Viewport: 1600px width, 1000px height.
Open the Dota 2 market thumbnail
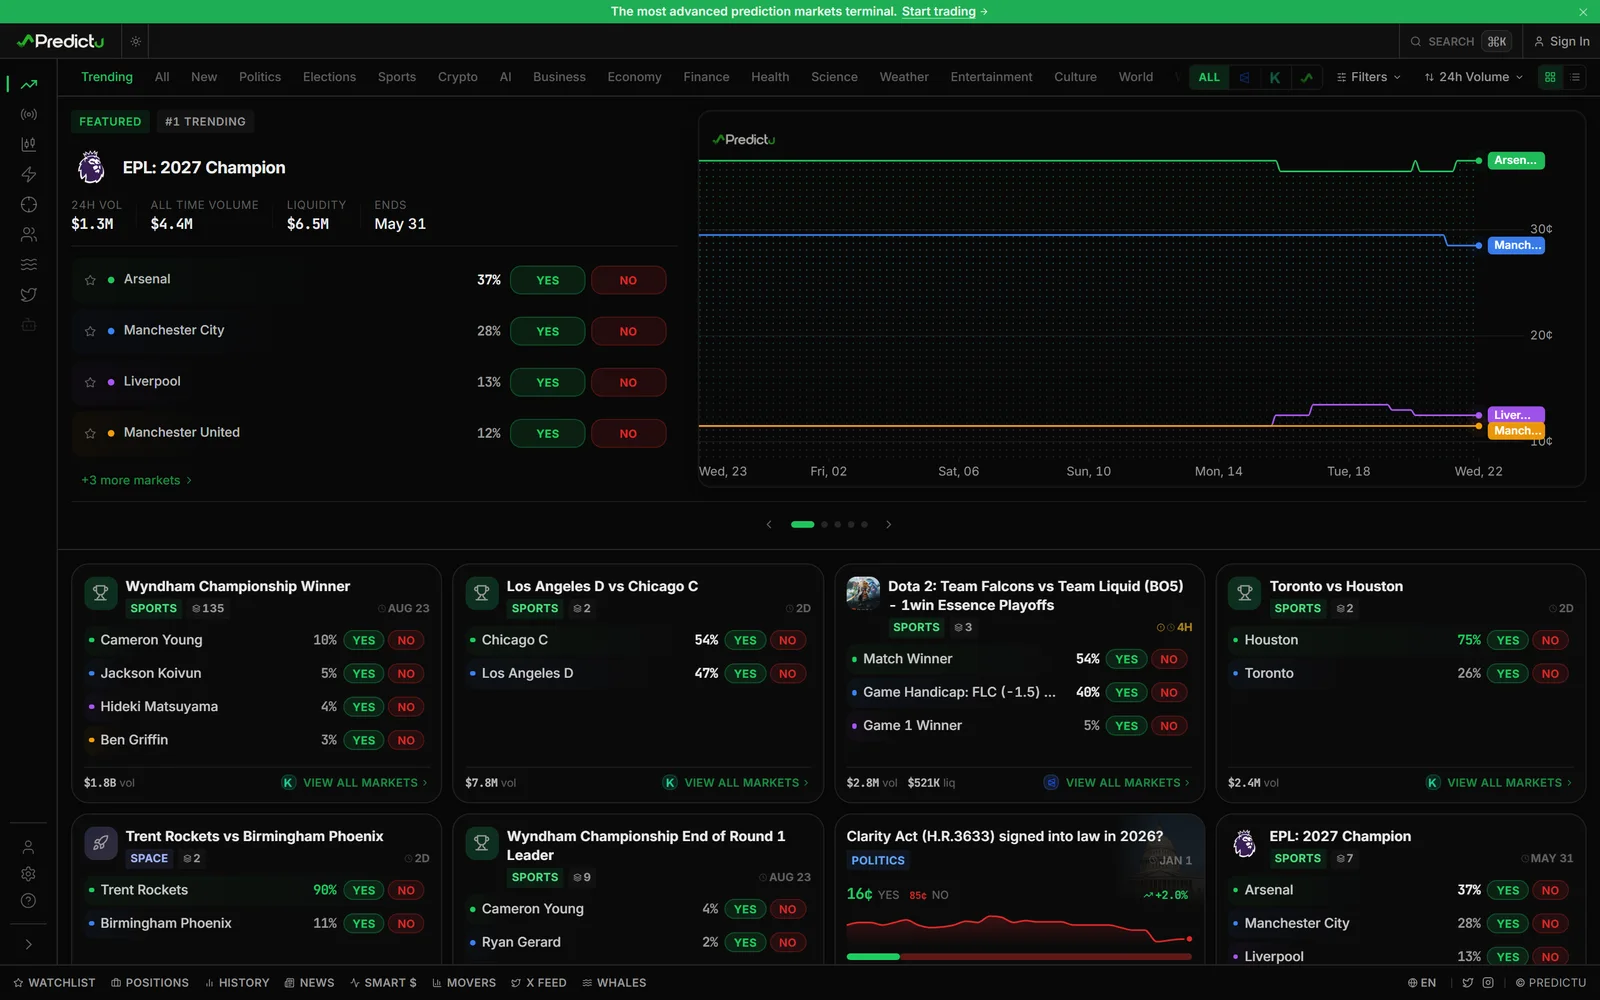click(x=863, y=593)
